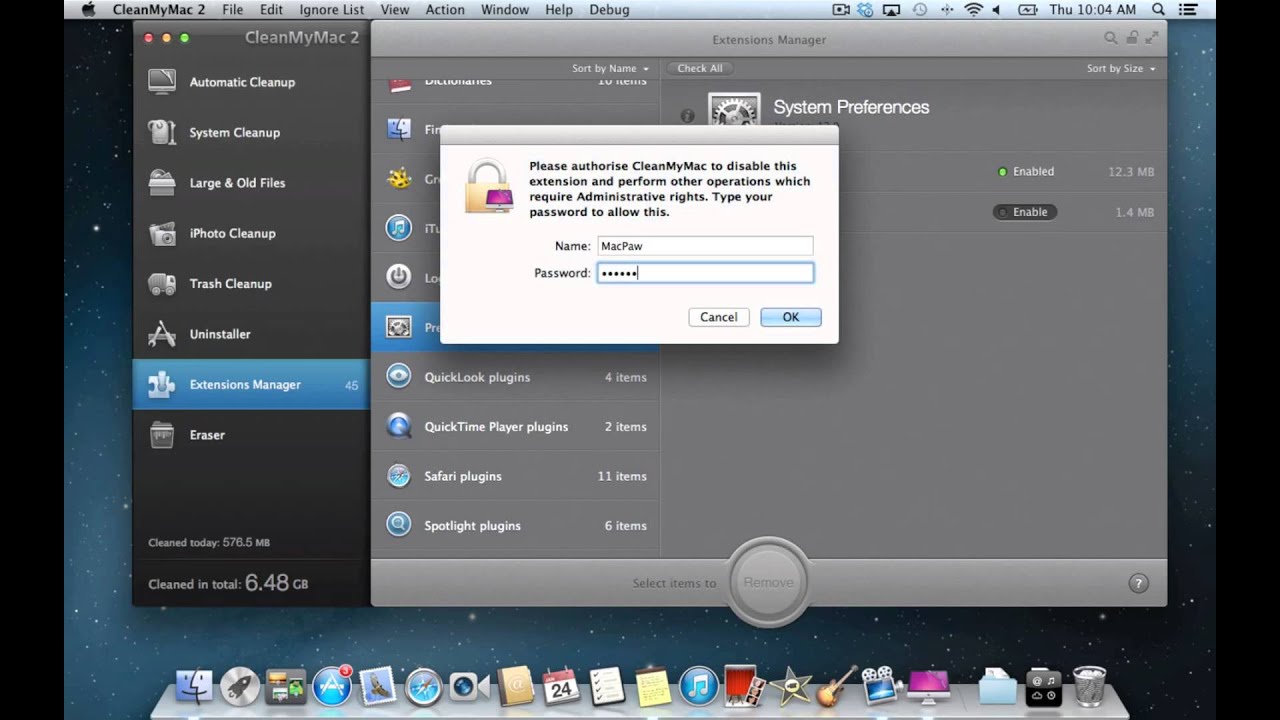Open the Eraser module
The height and width of the screenshot is (720, 1280).
point(251,435)
